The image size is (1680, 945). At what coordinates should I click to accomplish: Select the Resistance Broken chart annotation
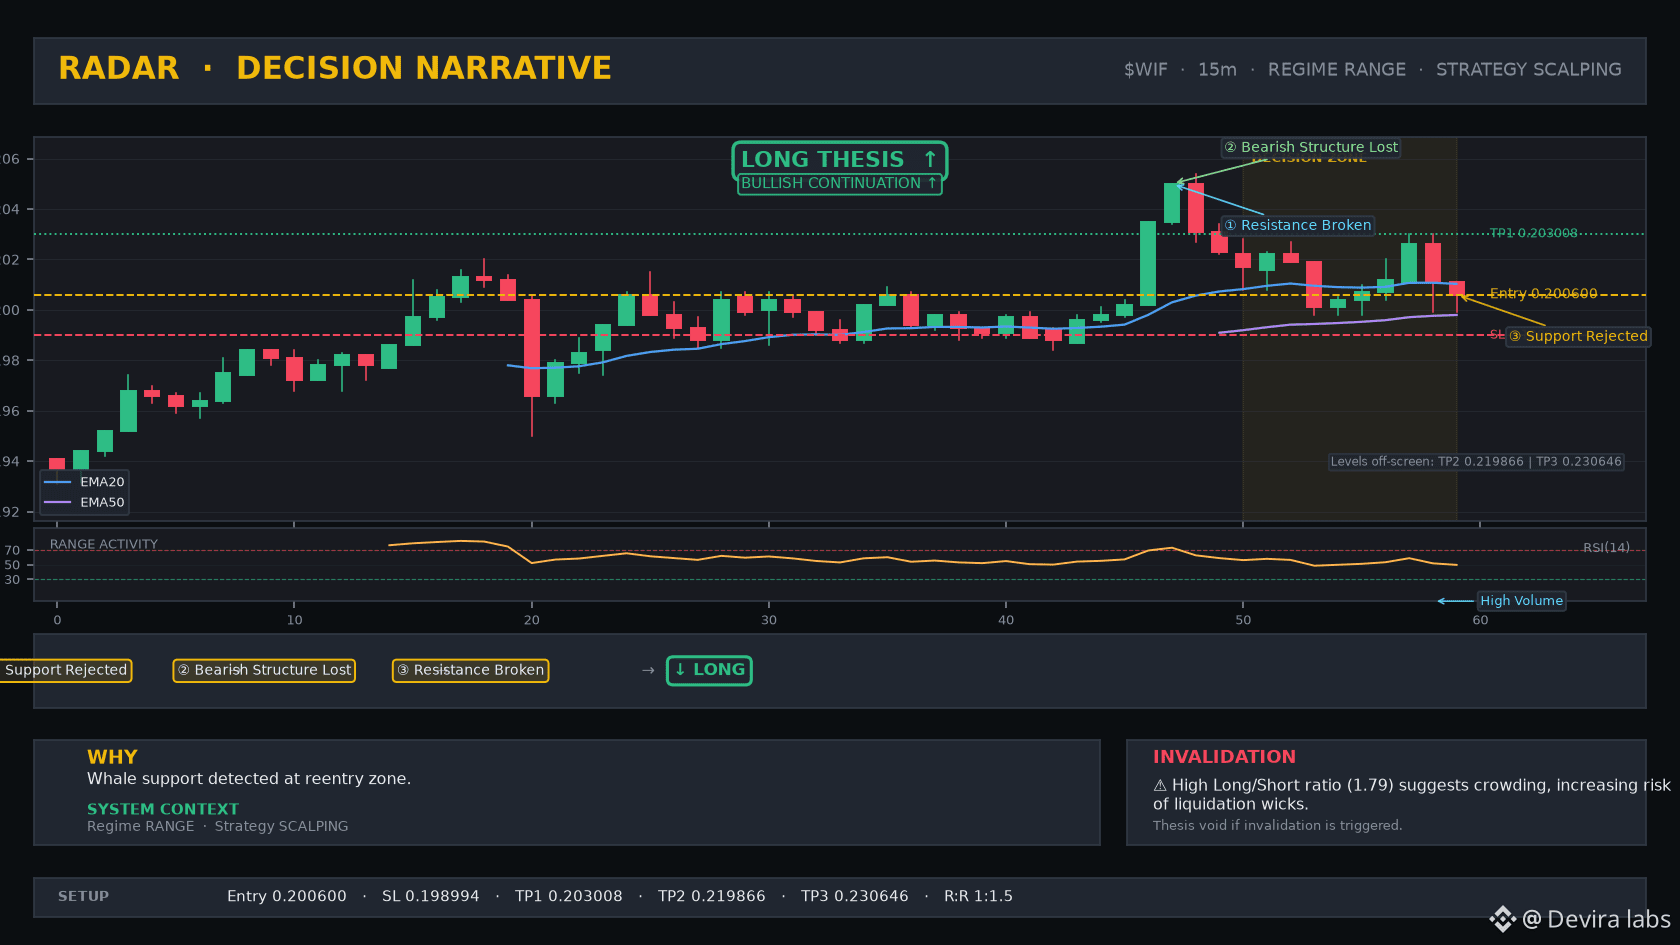click(1297, 225)
